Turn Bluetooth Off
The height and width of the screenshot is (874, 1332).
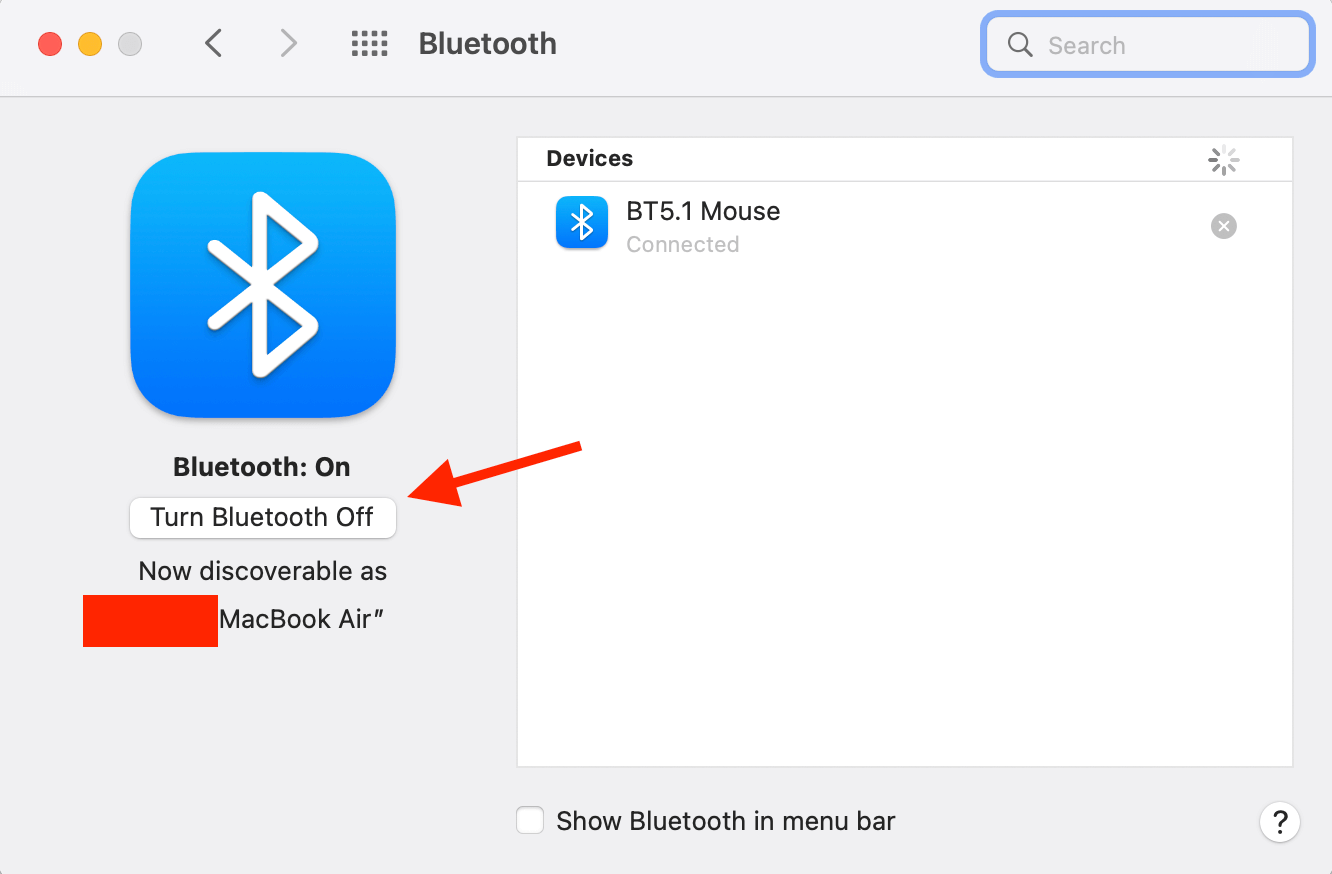pyautogui.click(x=263, y=517)
